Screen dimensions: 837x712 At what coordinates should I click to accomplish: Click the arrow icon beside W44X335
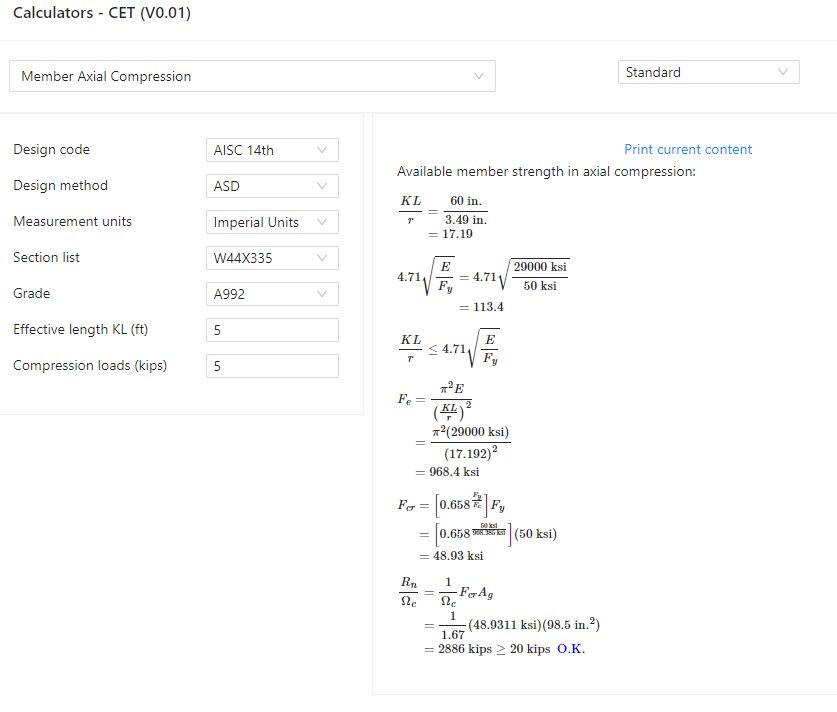[x=322, y=258]
